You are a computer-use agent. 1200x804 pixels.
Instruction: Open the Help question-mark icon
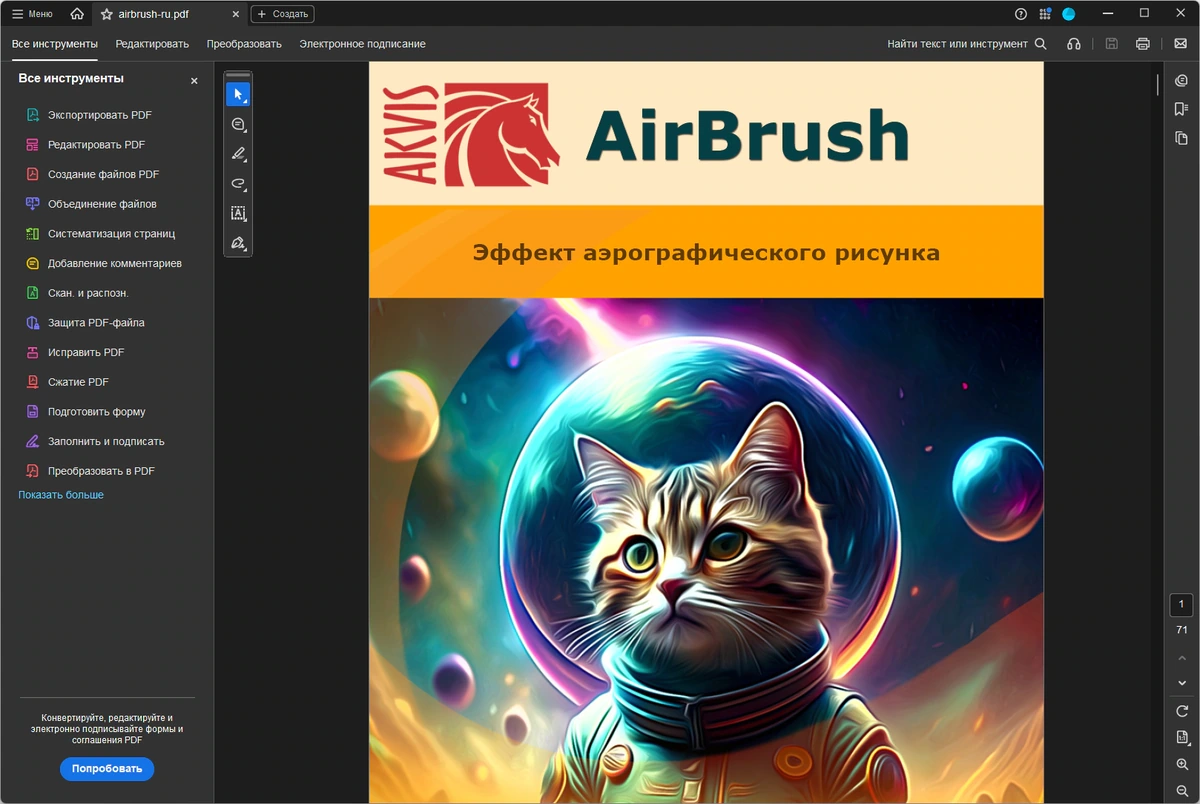[x=1021, y=14]
